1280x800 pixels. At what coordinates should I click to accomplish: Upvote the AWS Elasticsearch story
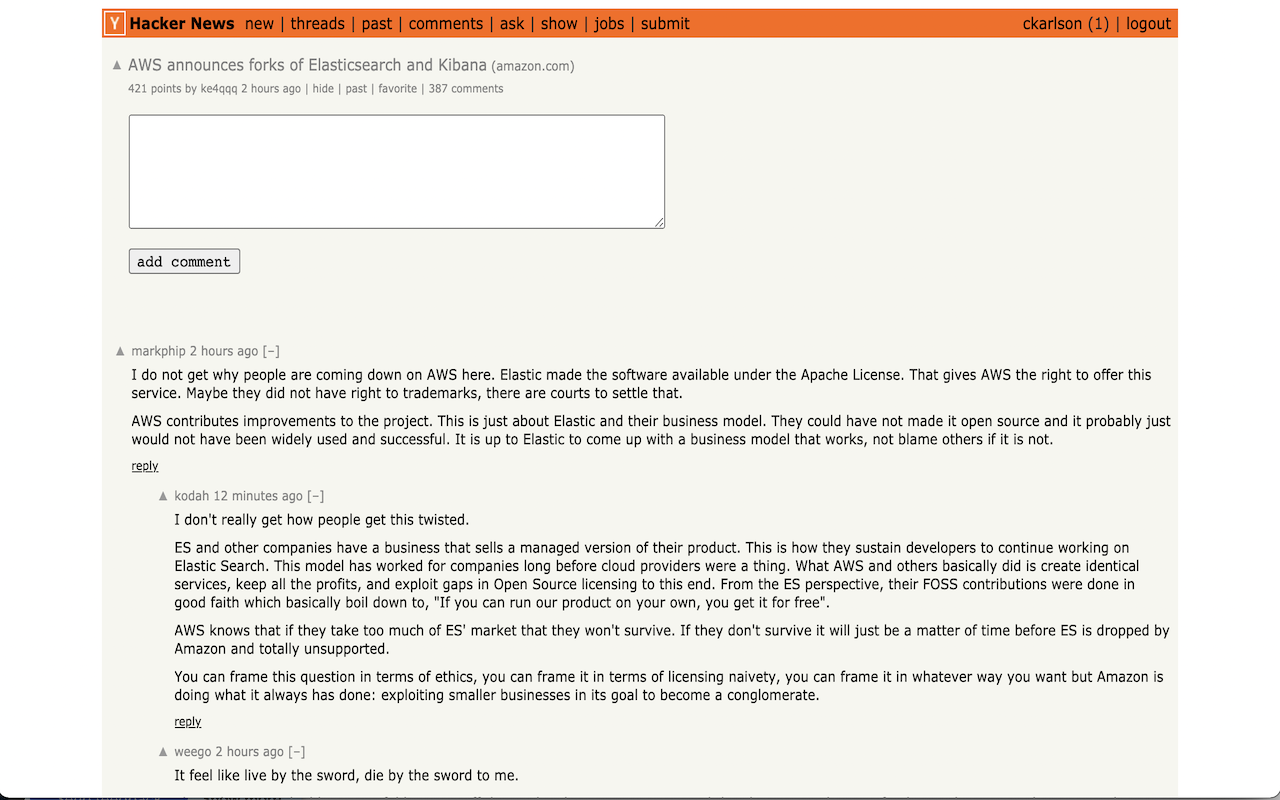point(117,63)
